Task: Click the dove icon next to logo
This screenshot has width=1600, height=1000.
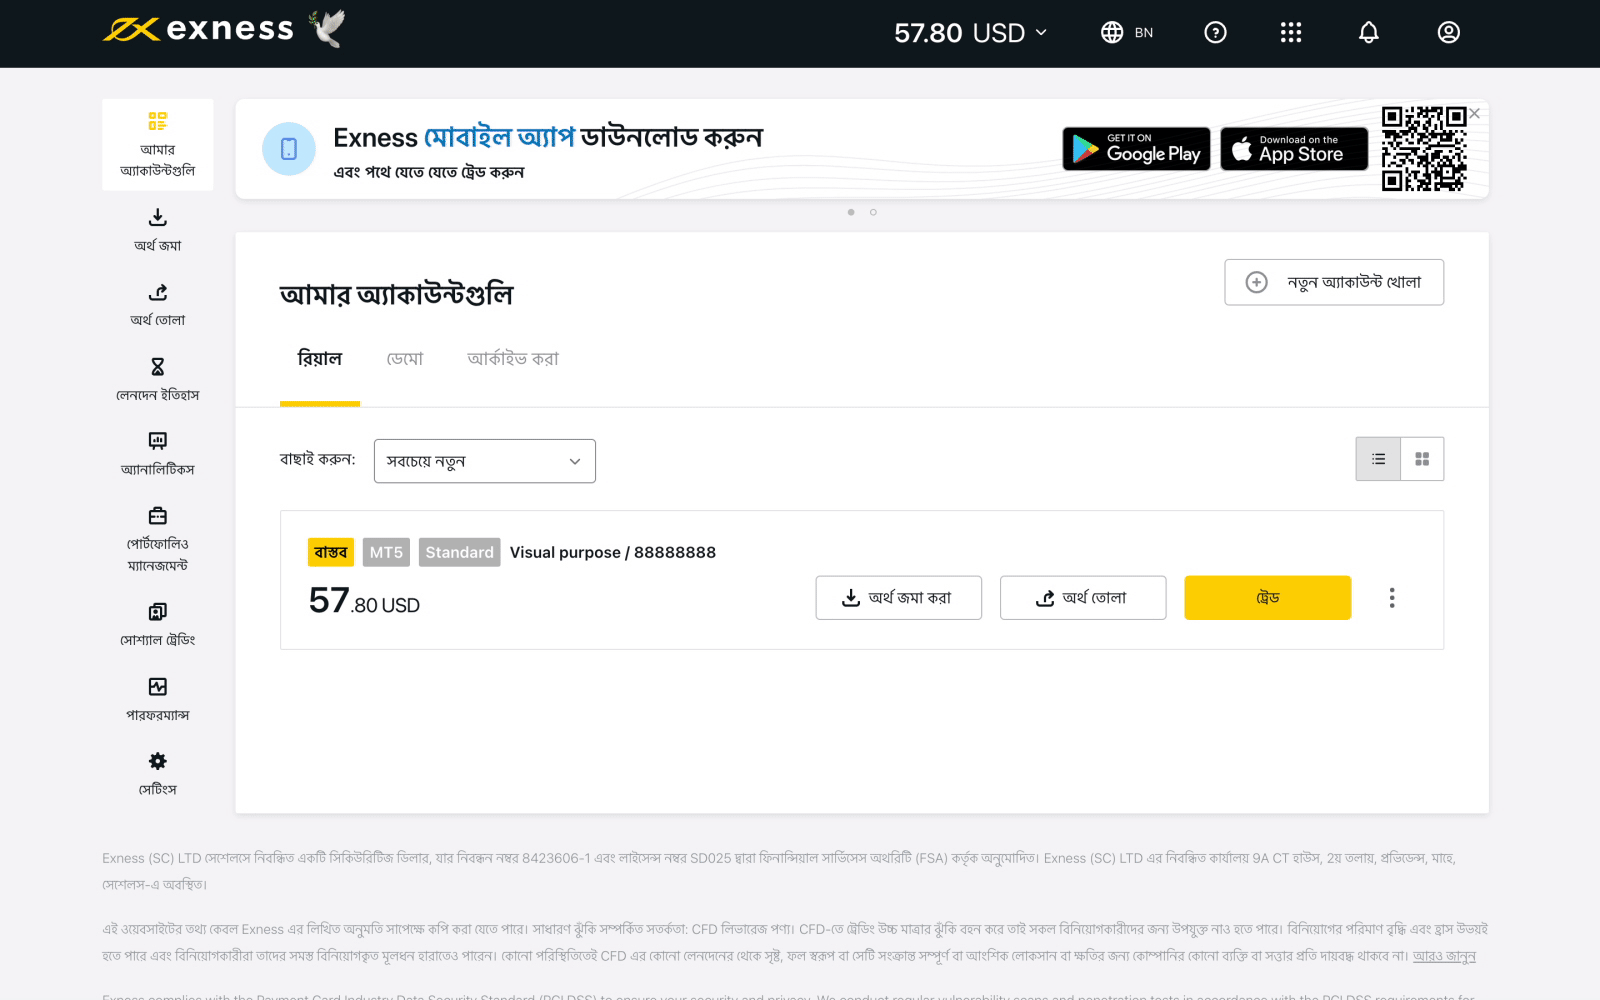Action: (327, 28)
